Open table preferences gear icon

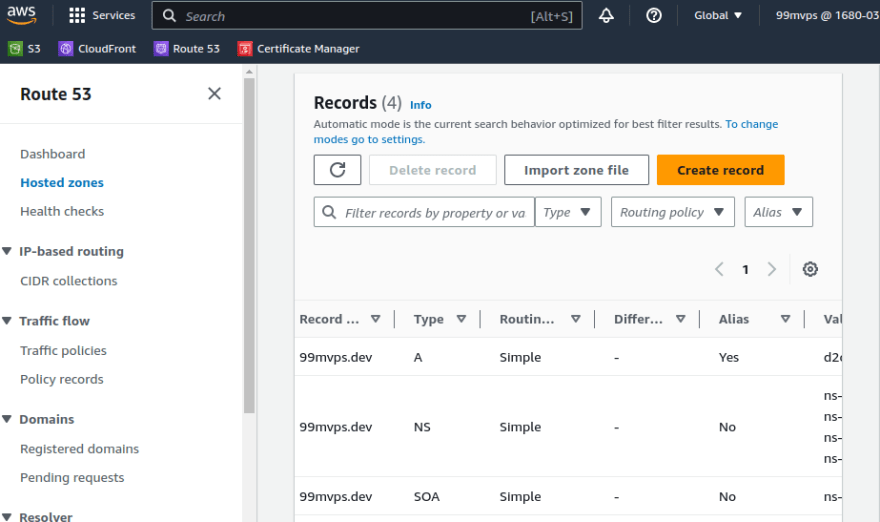tap(810, 269)
